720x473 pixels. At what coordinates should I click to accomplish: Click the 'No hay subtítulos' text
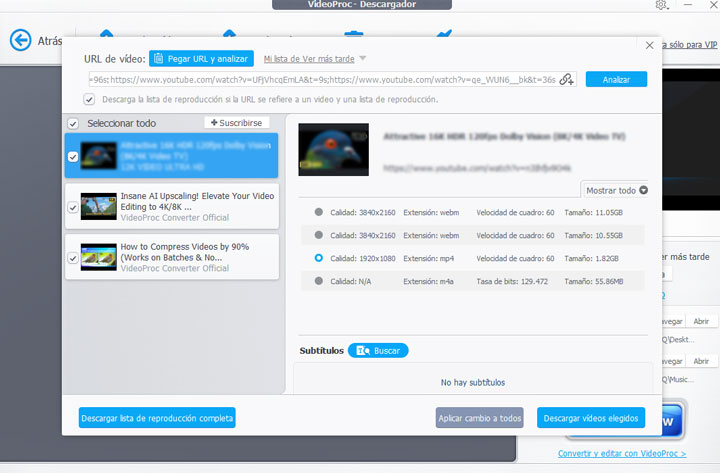(473, 382)
